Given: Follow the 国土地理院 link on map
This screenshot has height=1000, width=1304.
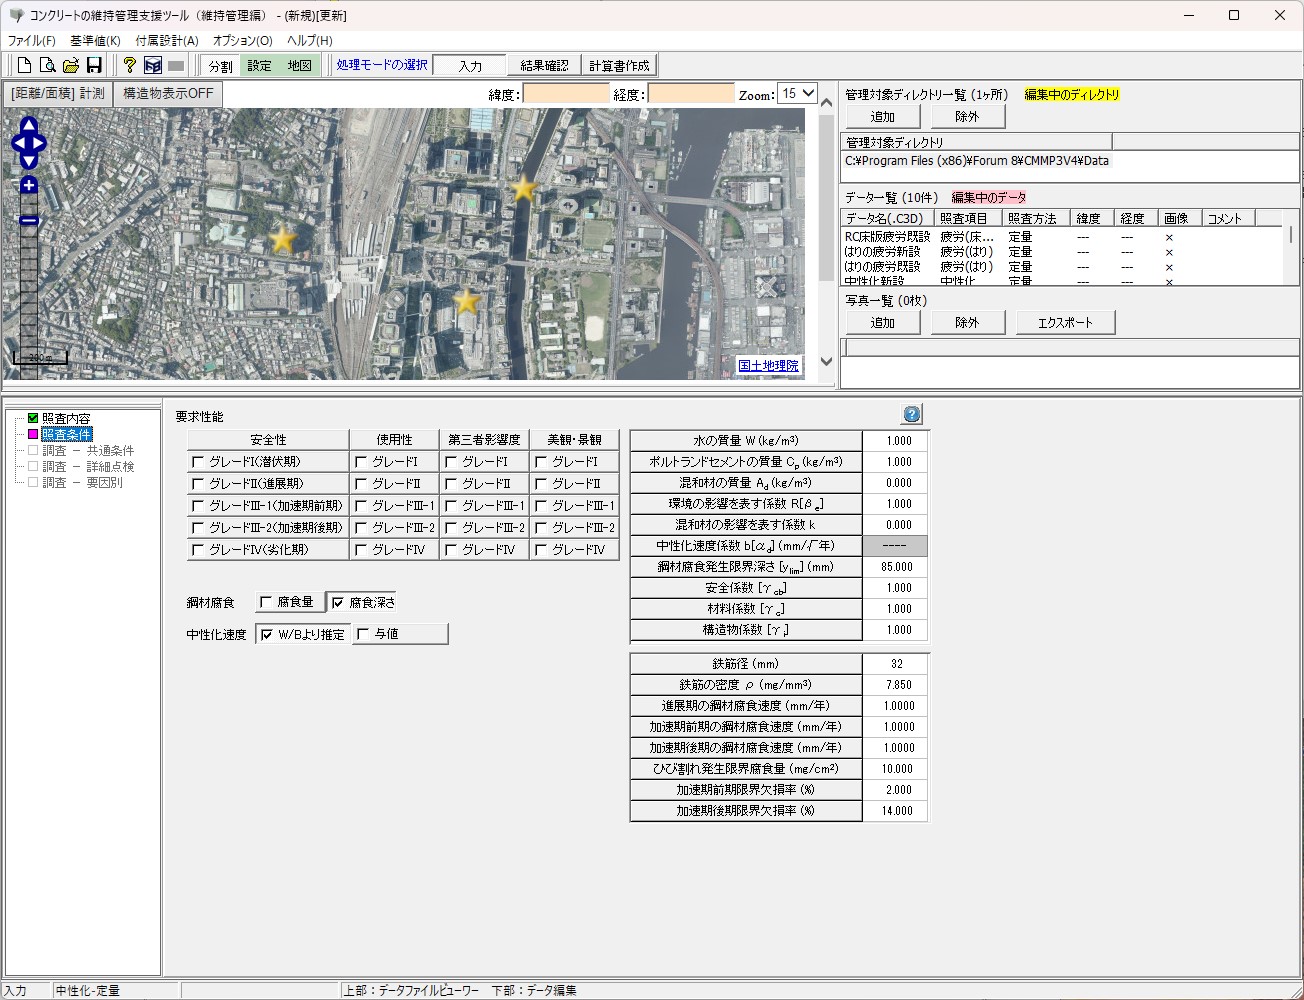Looking at the screenshot, I should [x=768, y=366].
